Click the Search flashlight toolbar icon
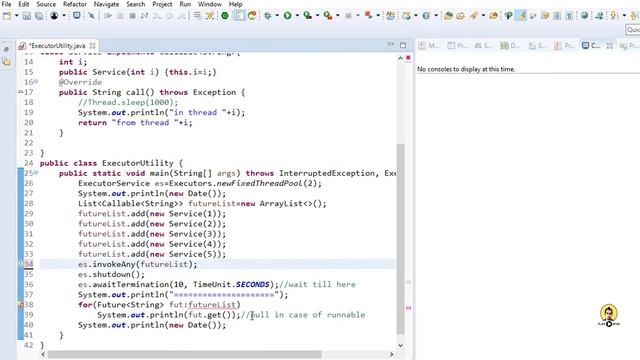The image size is (640, 360). 473,16
